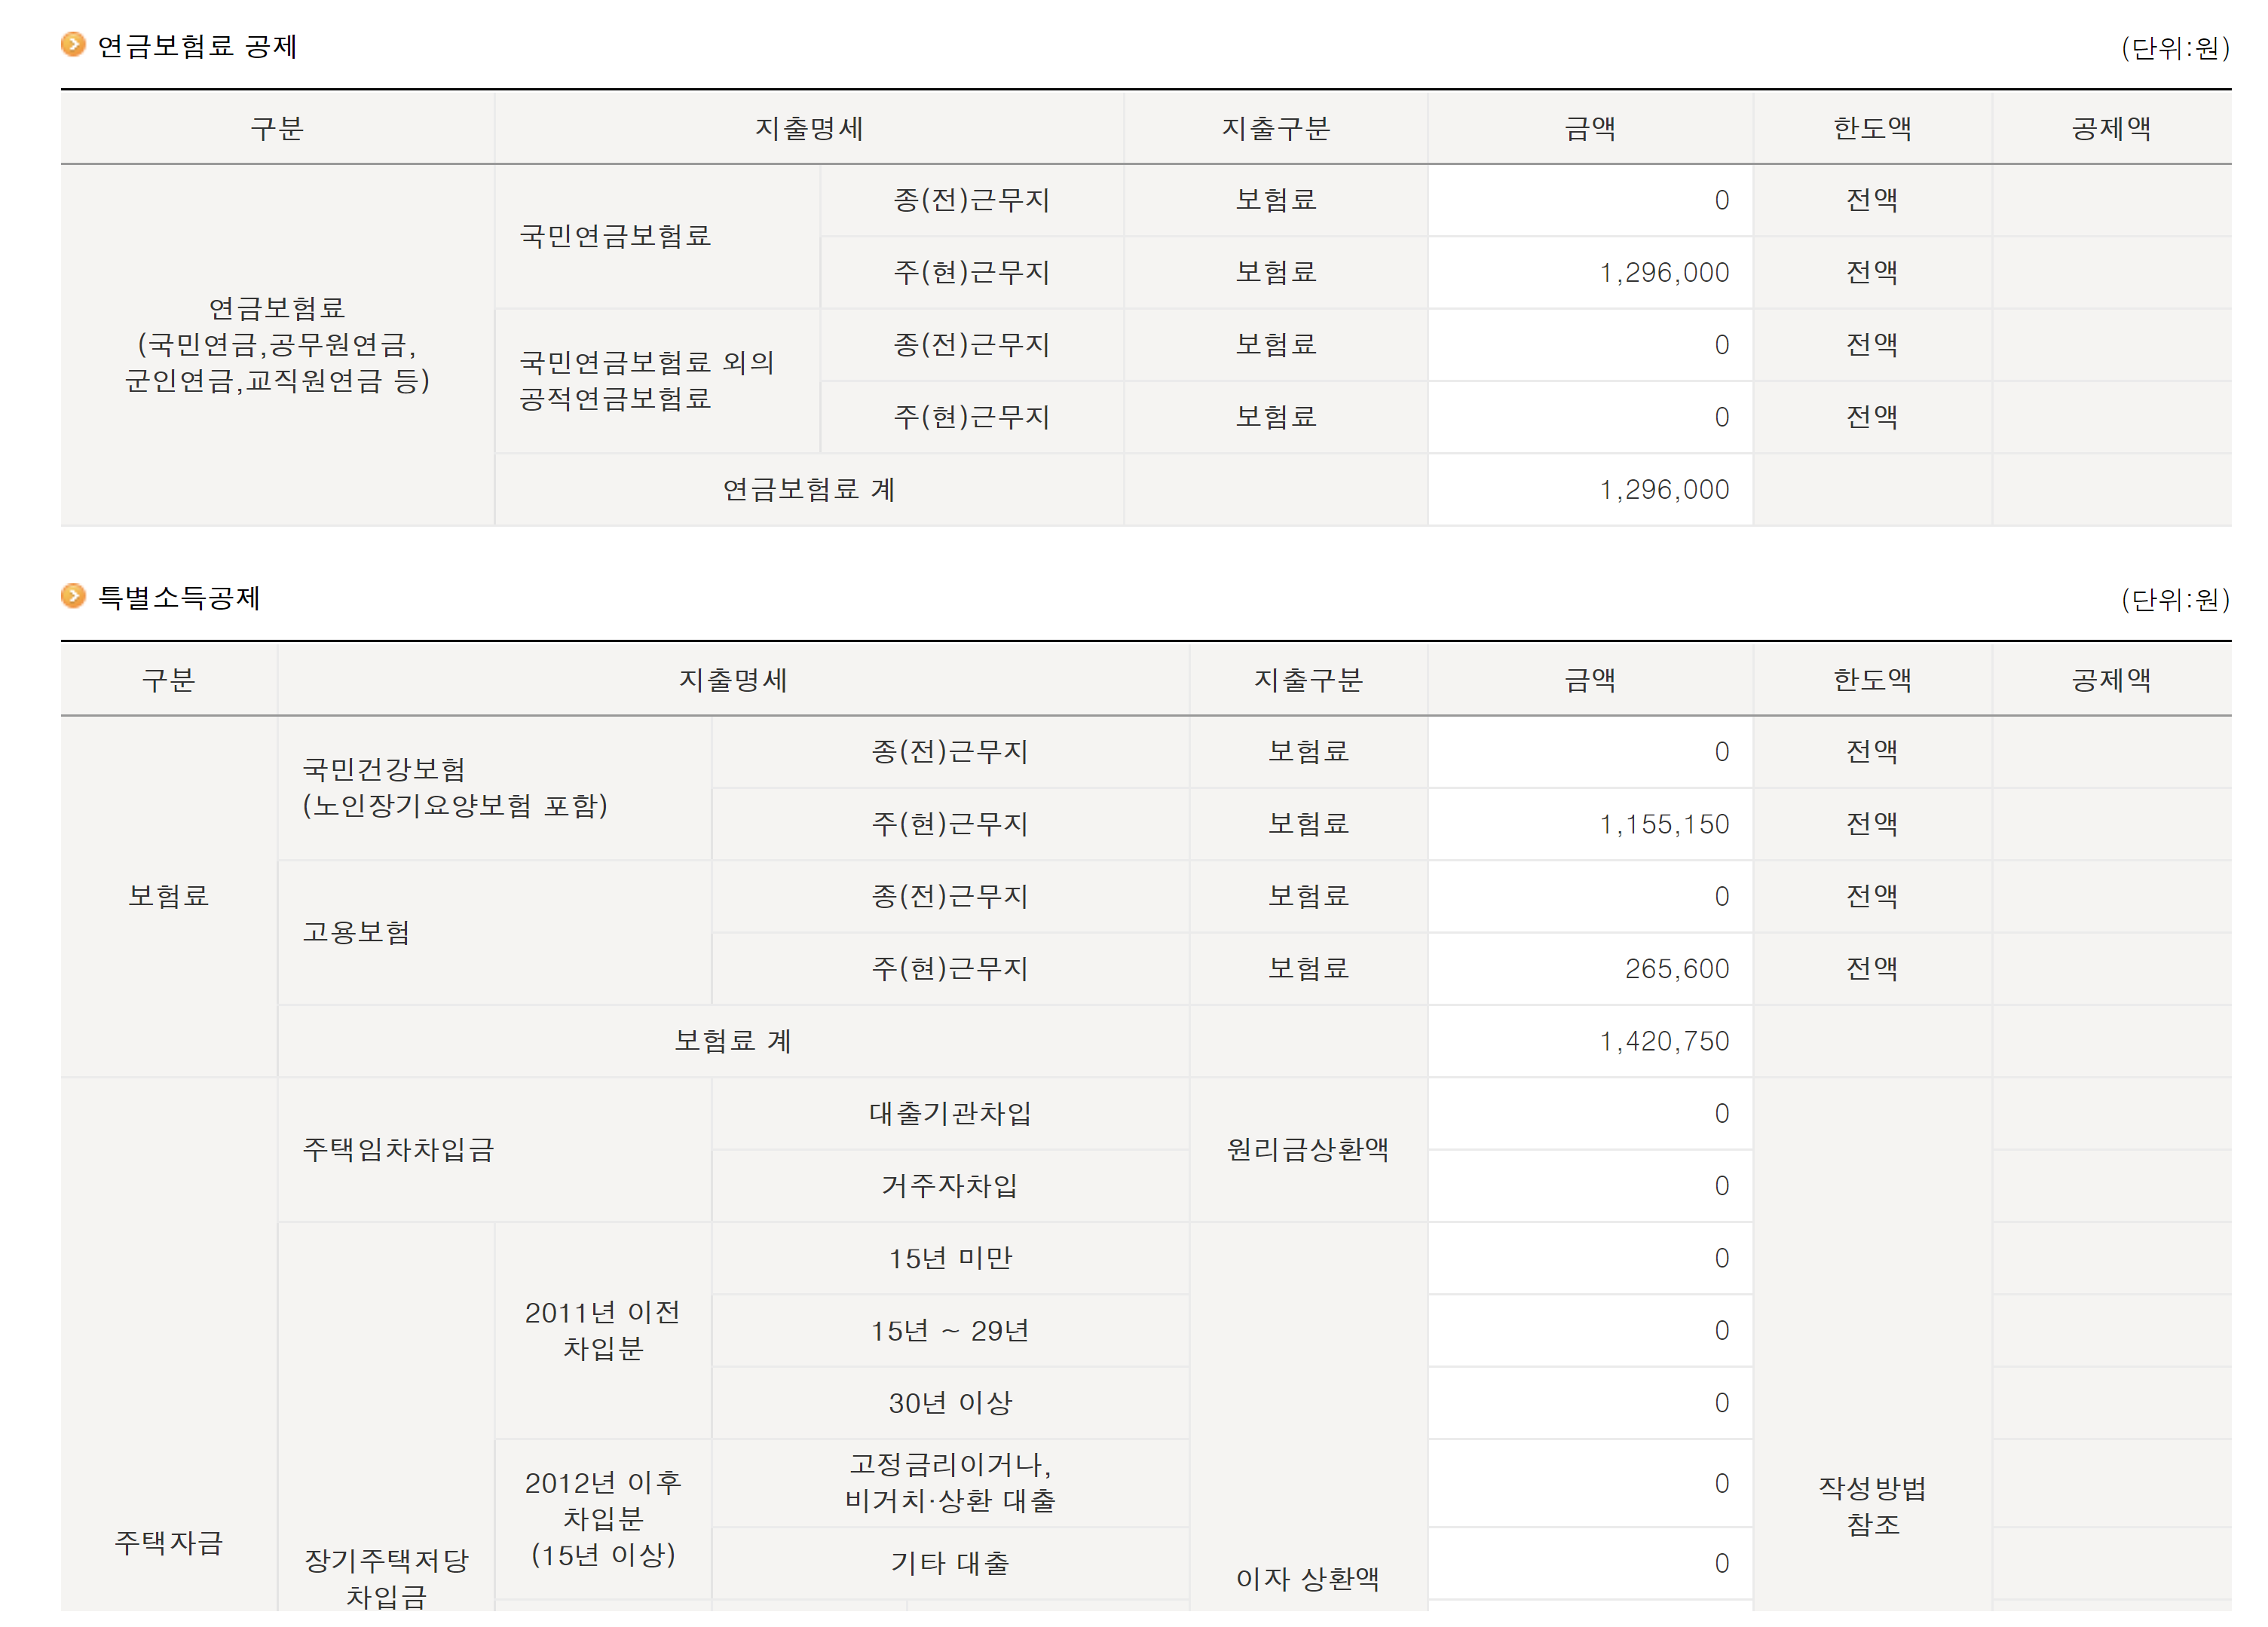Click the 국민연금보험료 외의 공적연금보험료 label
2268x1627 pixels.
point(647,380)
